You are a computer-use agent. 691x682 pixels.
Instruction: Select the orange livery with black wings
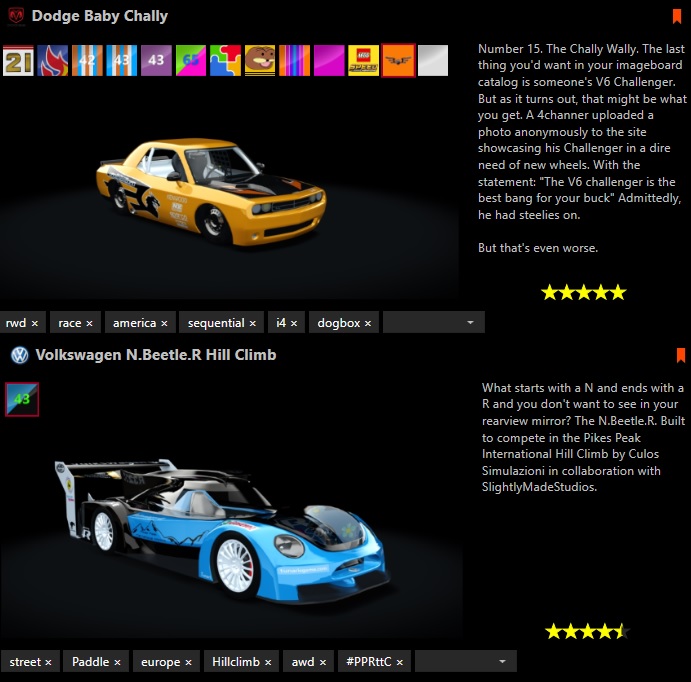pyautogui.click(x=398, y=61)
